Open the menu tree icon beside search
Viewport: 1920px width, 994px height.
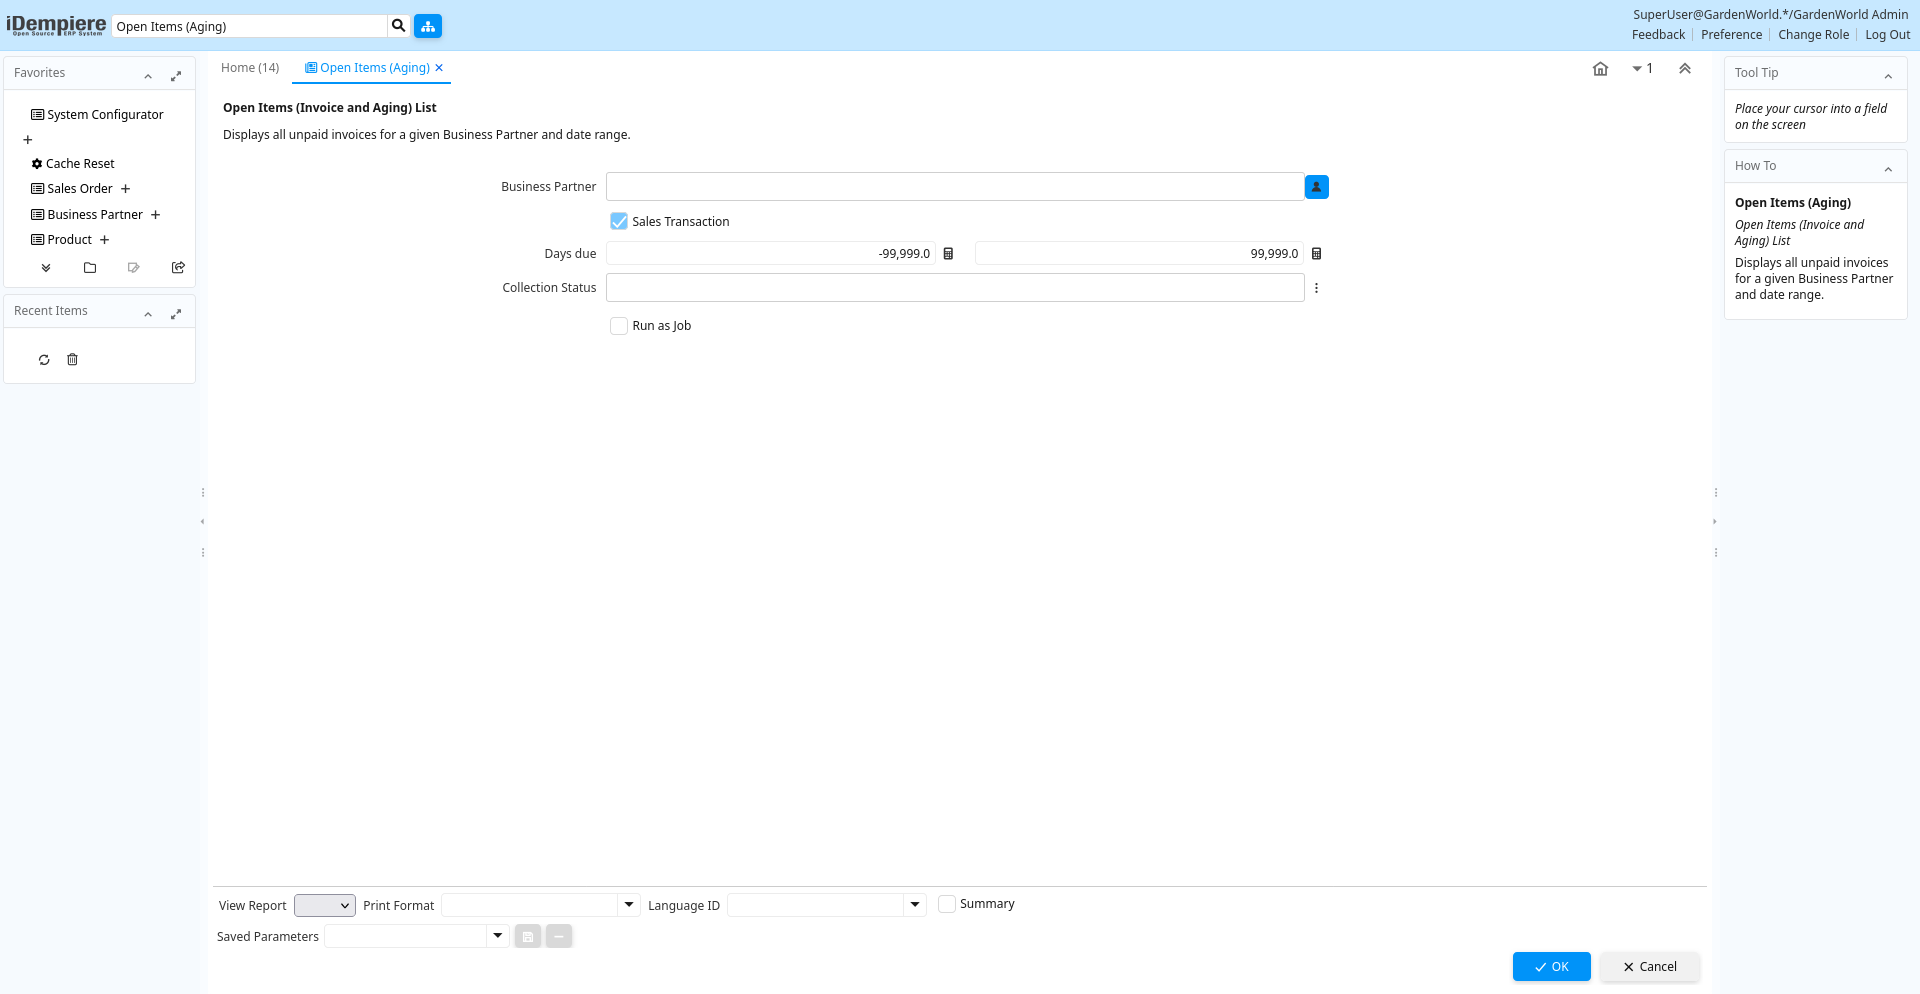(x=428, y=26)
